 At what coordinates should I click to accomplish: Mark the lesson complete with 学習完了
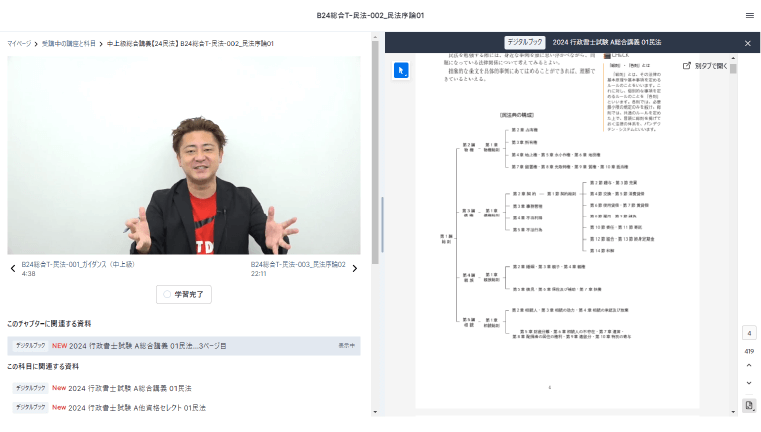[184, 294]
